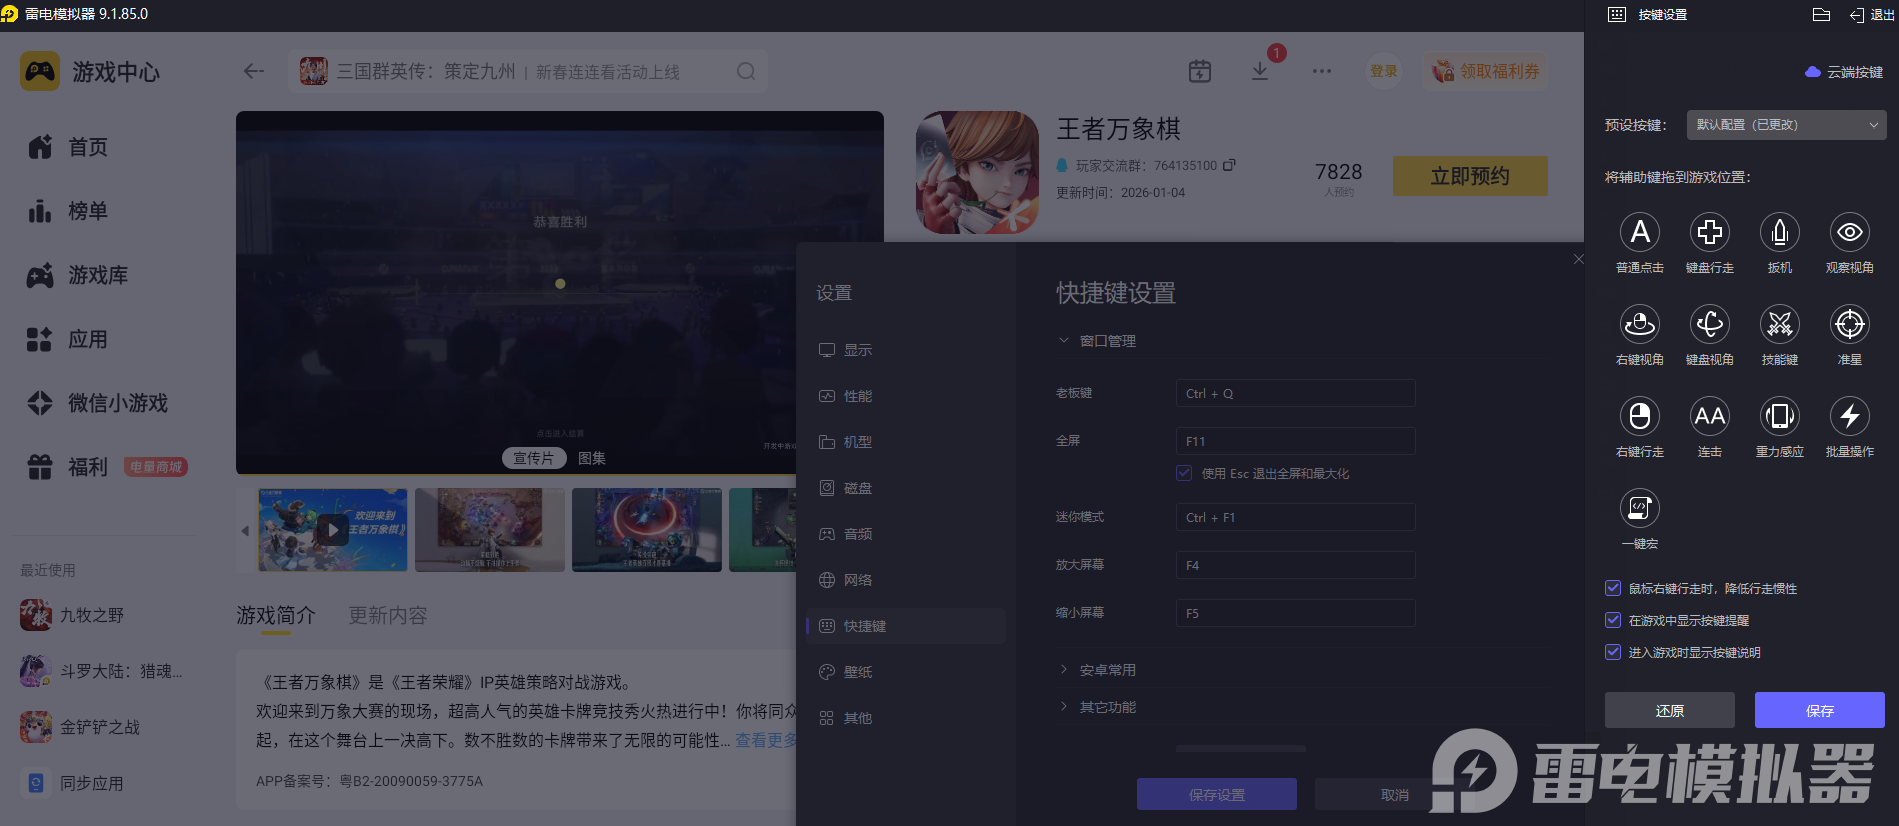Click the 立即预约 reserve button
Viewport: 1899px width, 826px height.
[1470, 176]
